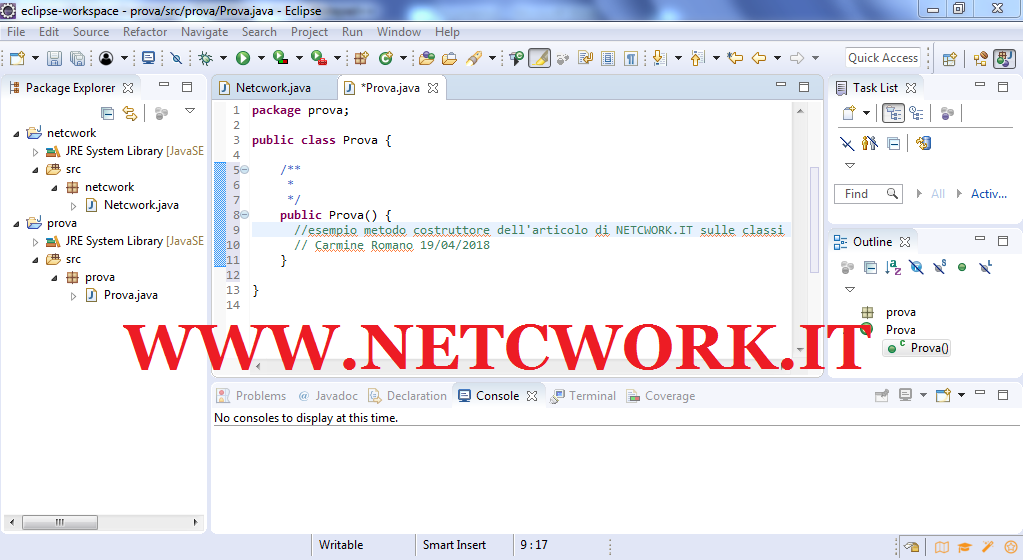Open Package Explorer view menu triangle

pos(190,111)
